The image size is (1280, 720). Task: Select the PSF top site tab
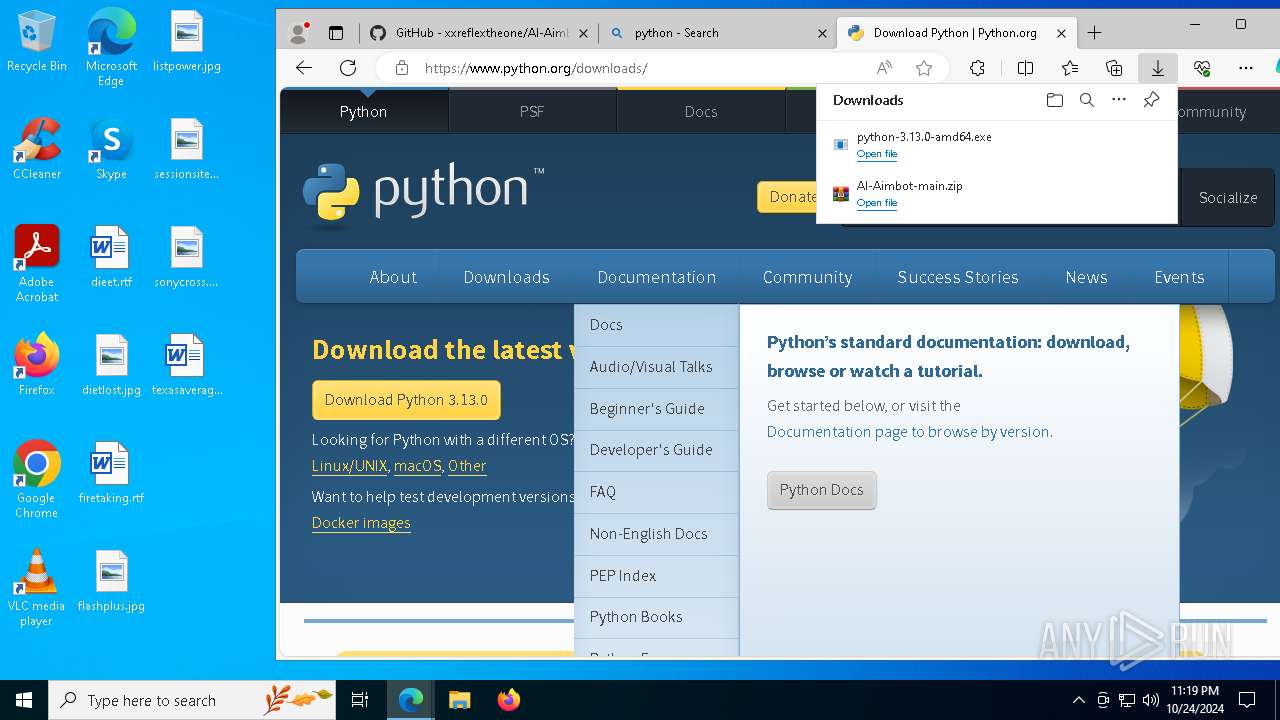click(532, 111)
